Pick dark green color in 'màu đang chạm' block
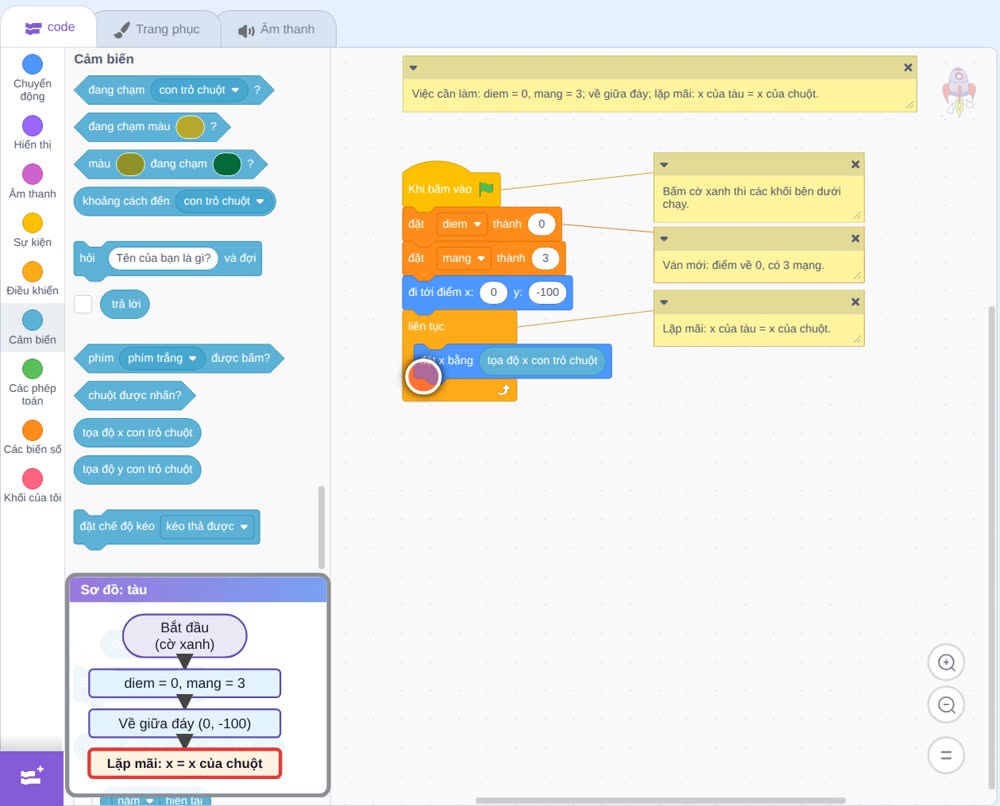Viewport: 1000px width, 806px height. [x=226, y=164]
